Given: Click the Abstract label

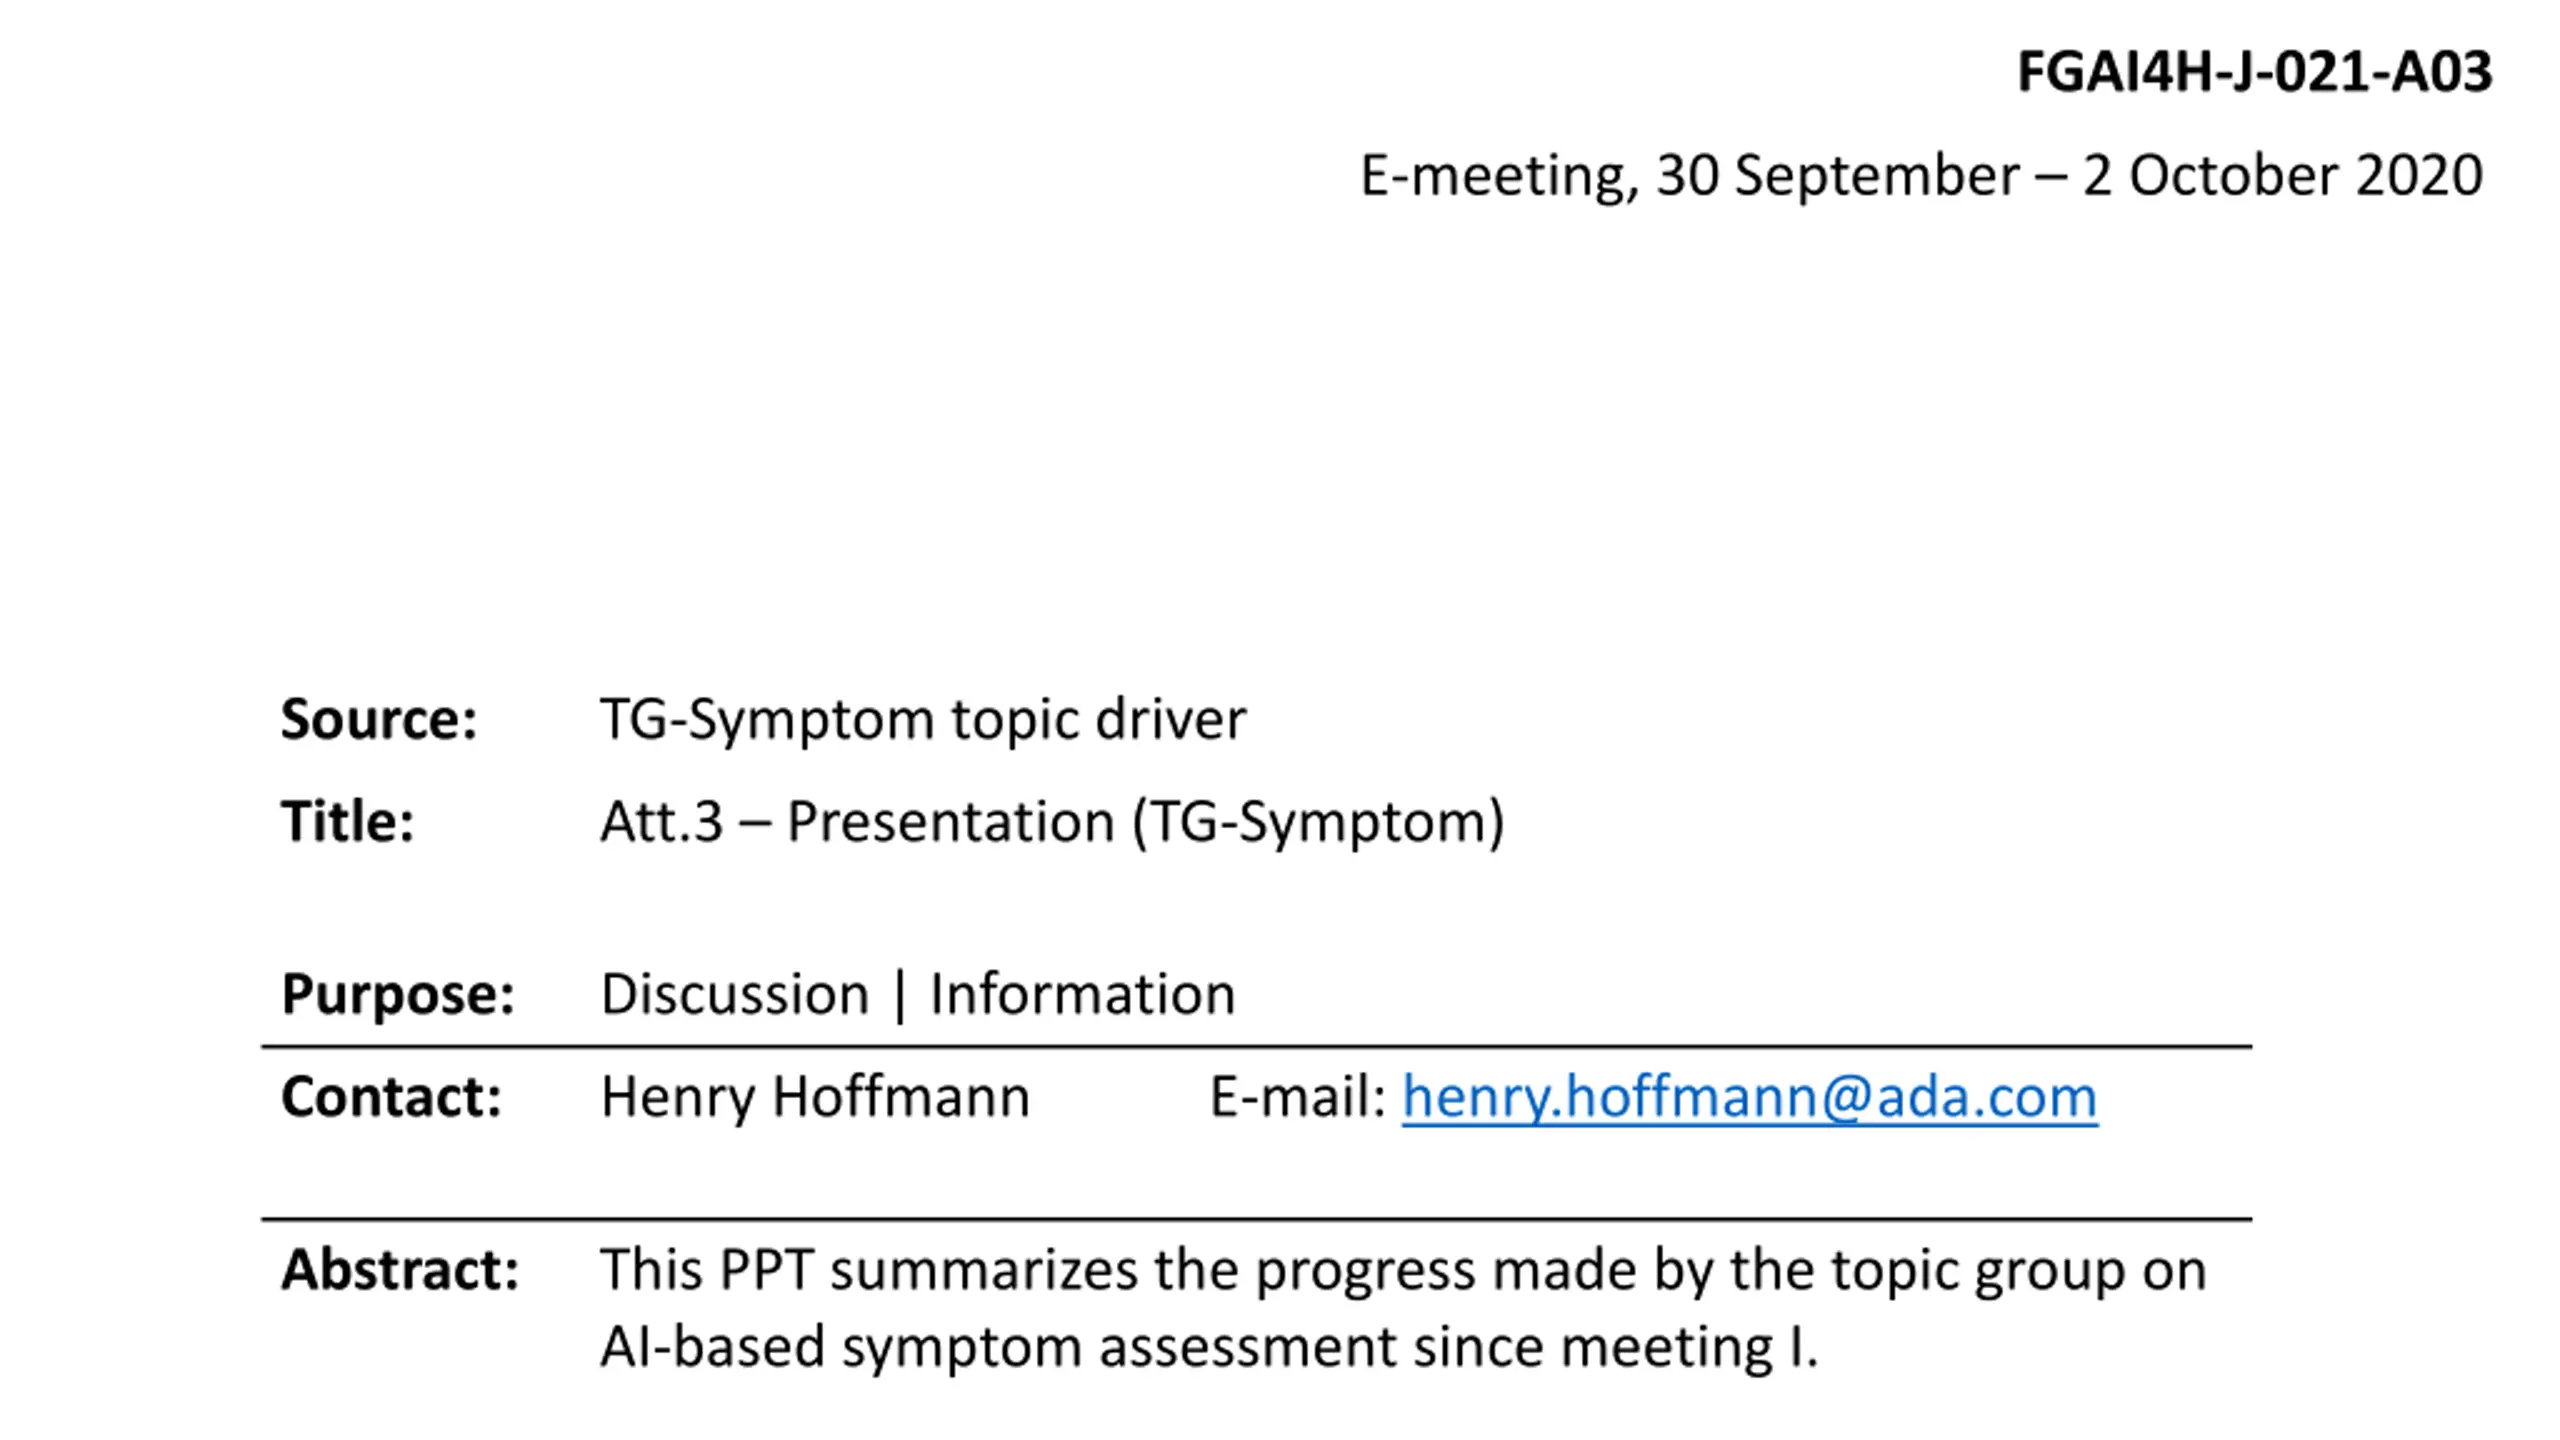Looking at the screenshot, I should pos(400,1270).
